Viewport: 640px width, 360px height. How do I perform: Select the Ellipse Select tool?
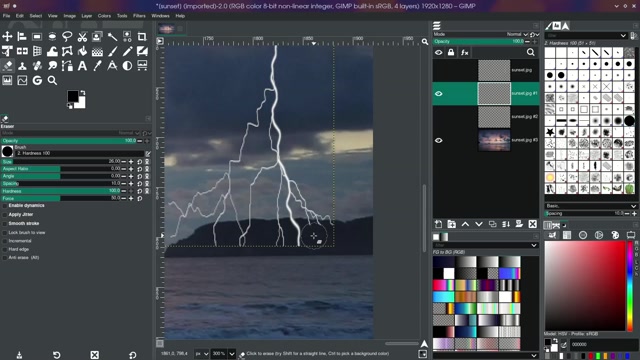click(x=52, y=37)
